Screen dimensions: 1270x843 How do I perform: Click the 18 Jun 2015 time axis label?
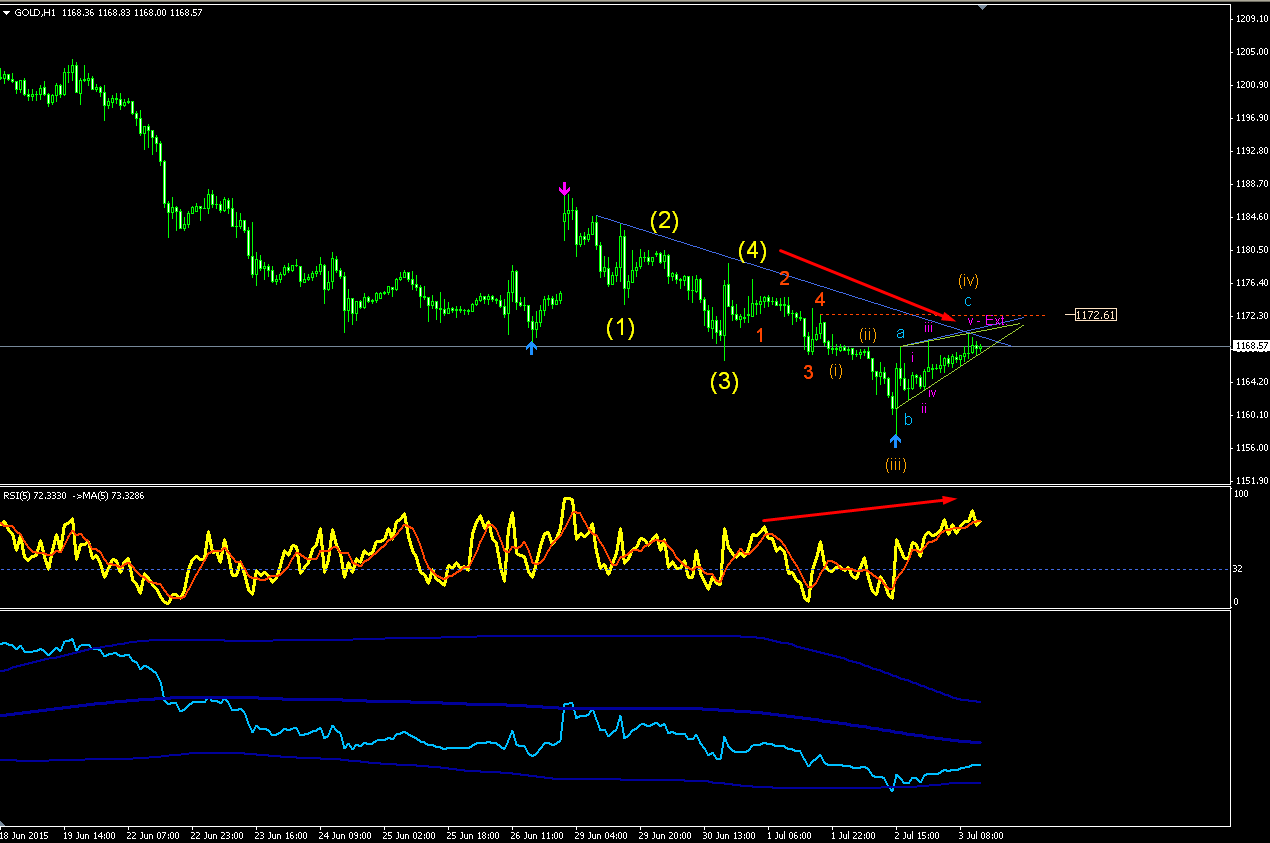tap(24, 835)
